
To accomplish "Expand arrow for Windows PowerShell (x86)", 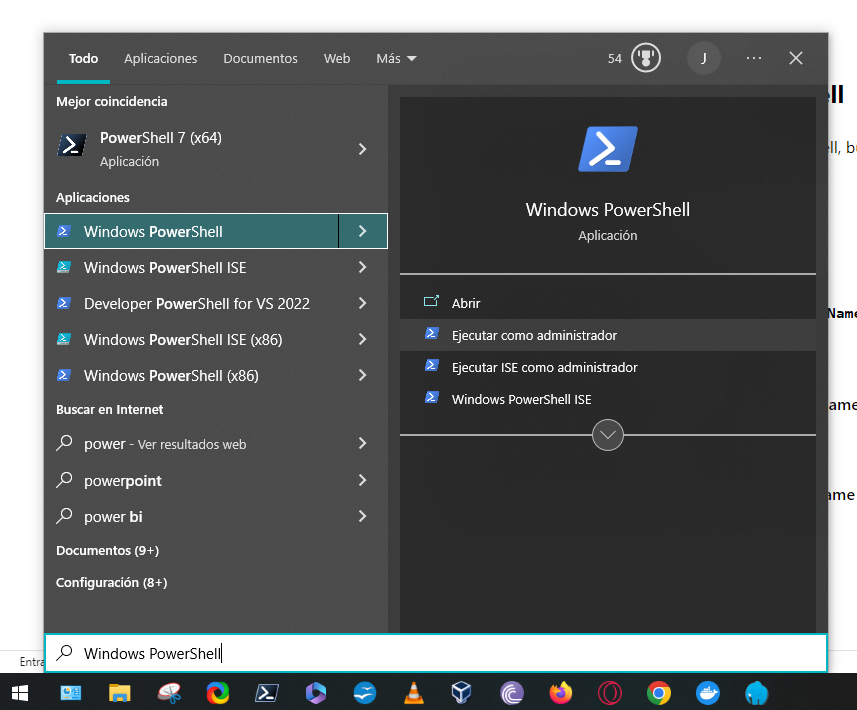I will point(362,375).
